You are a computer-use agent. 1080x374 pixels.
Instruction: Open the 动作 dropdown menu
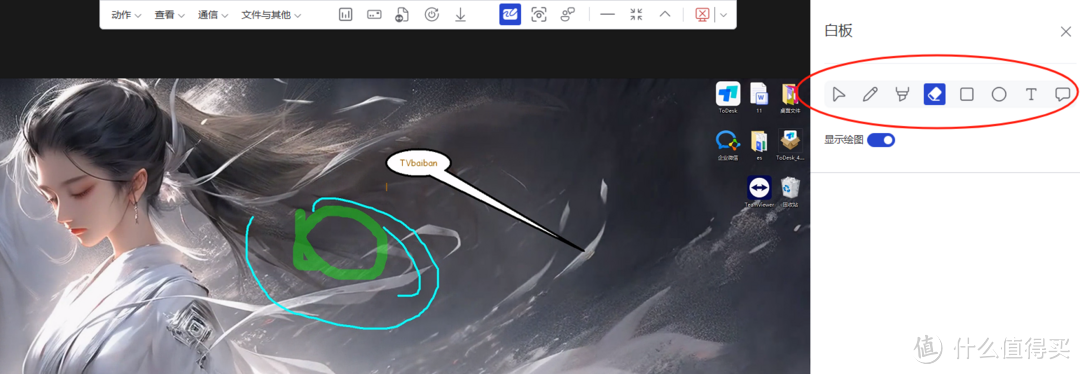click(126, 14)
